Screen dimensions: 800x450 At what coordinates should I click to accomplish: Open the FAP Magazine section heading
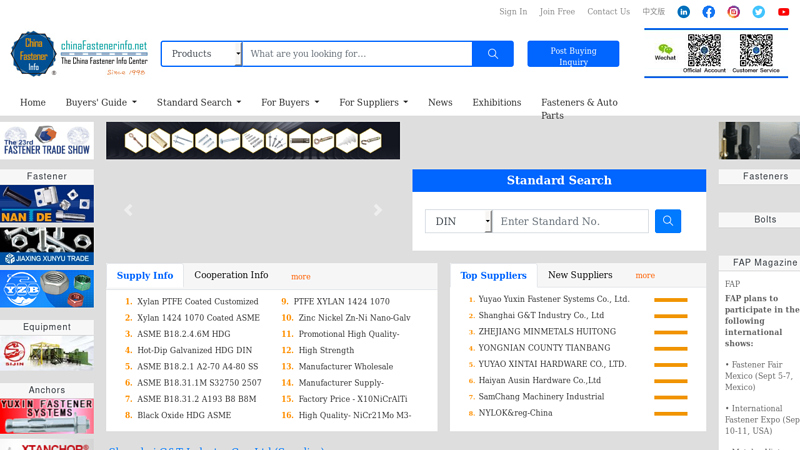pyautogui.click(x=765, y=263)
